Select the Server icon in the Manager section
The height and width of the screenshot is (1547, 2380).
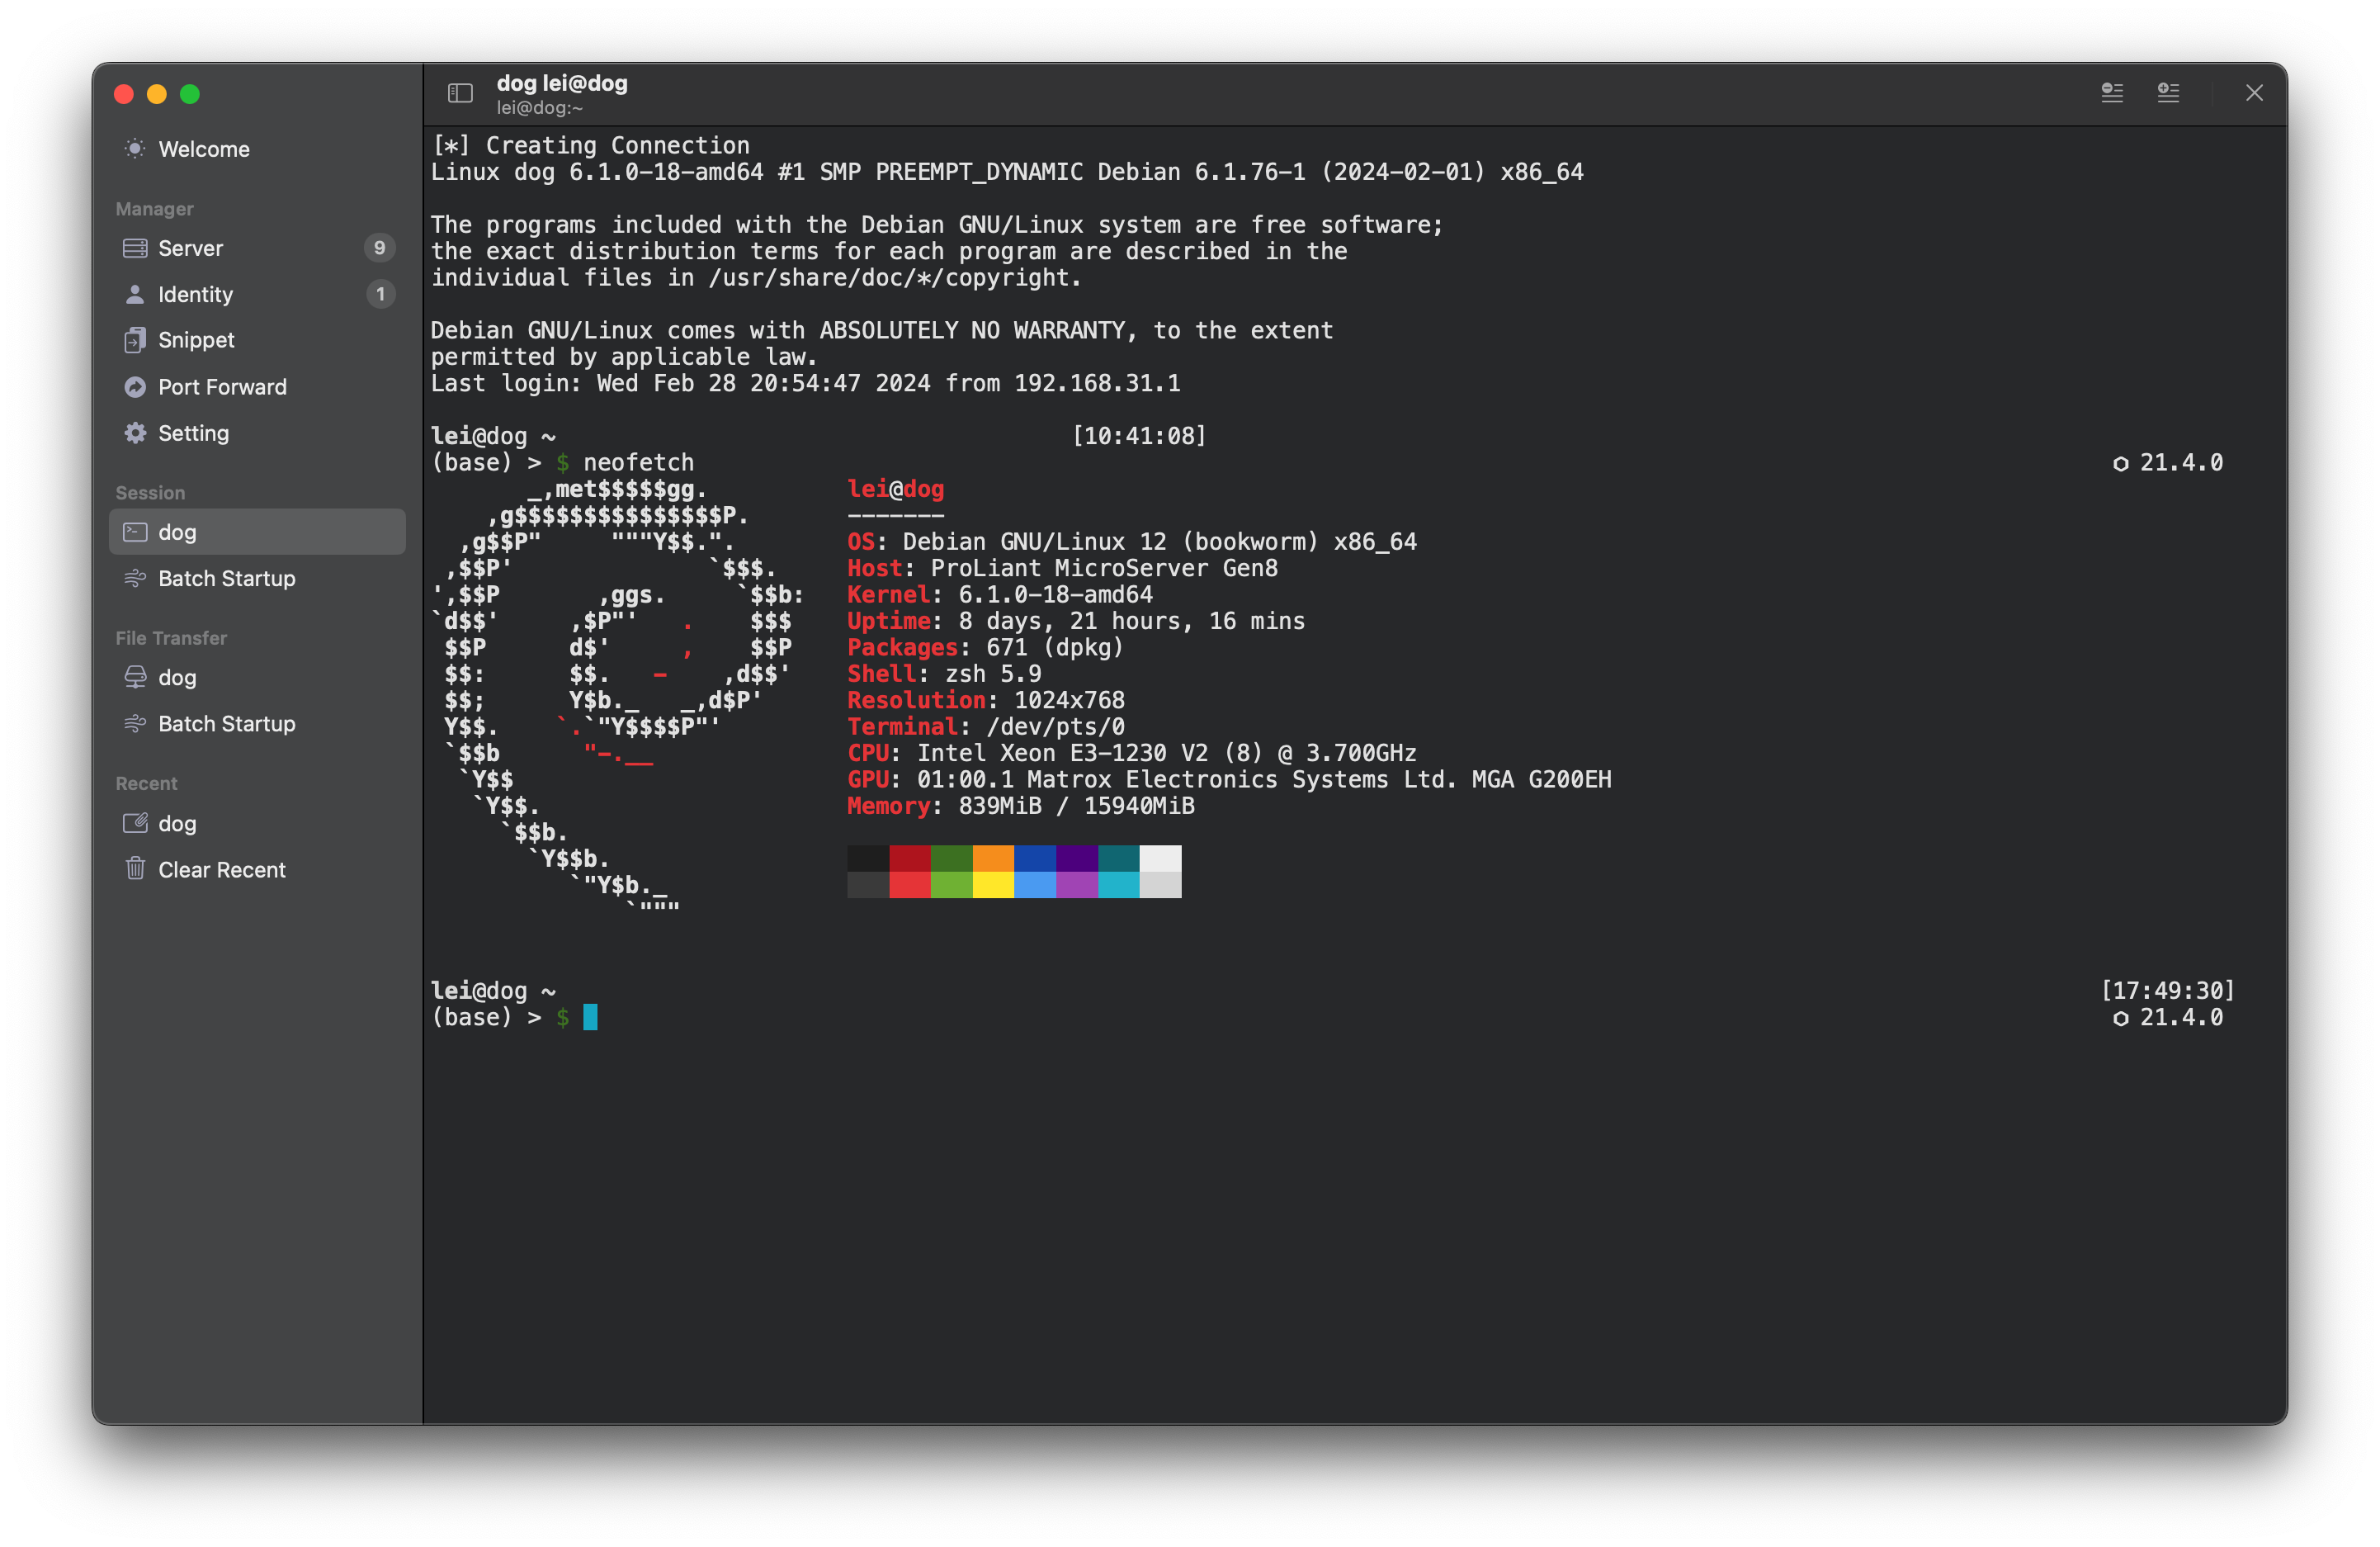[135, 248]
